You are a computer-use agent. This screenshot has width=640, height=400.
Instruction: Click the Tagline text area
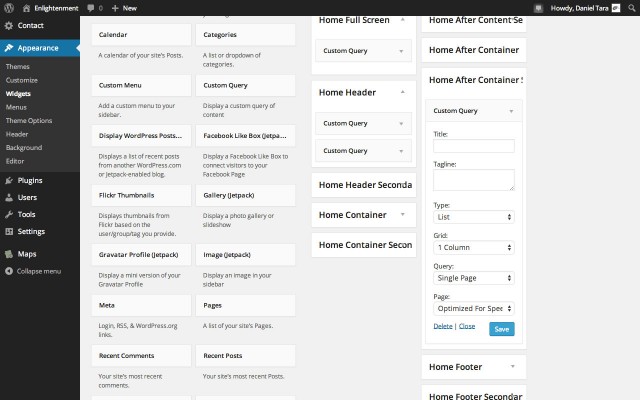(x=473, y=180)
